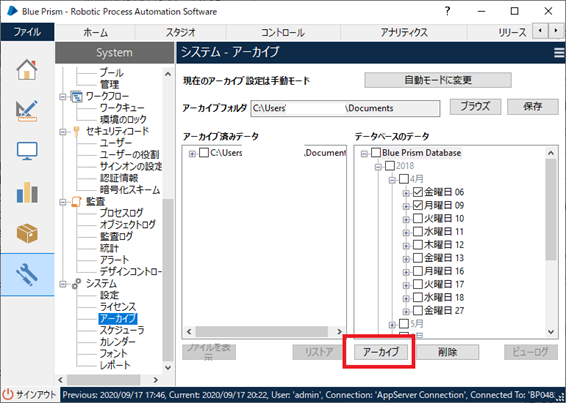Select ライセンス in the tree
Viewport: 566px width, 403px height.
click(x=118, y=307)
